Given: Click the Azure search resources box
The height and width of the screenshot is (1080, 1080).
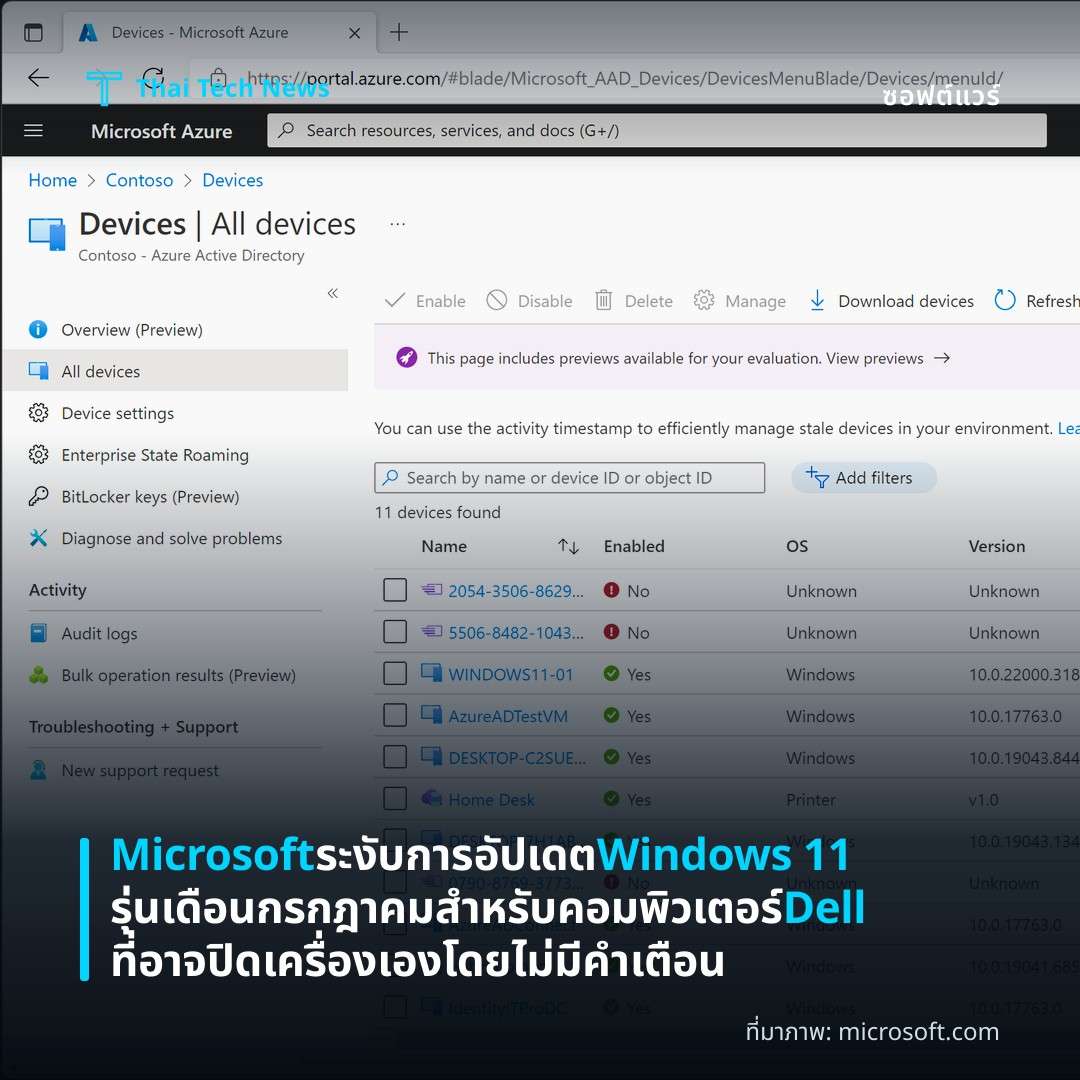Looking at the screenshot, I should 656,131.
